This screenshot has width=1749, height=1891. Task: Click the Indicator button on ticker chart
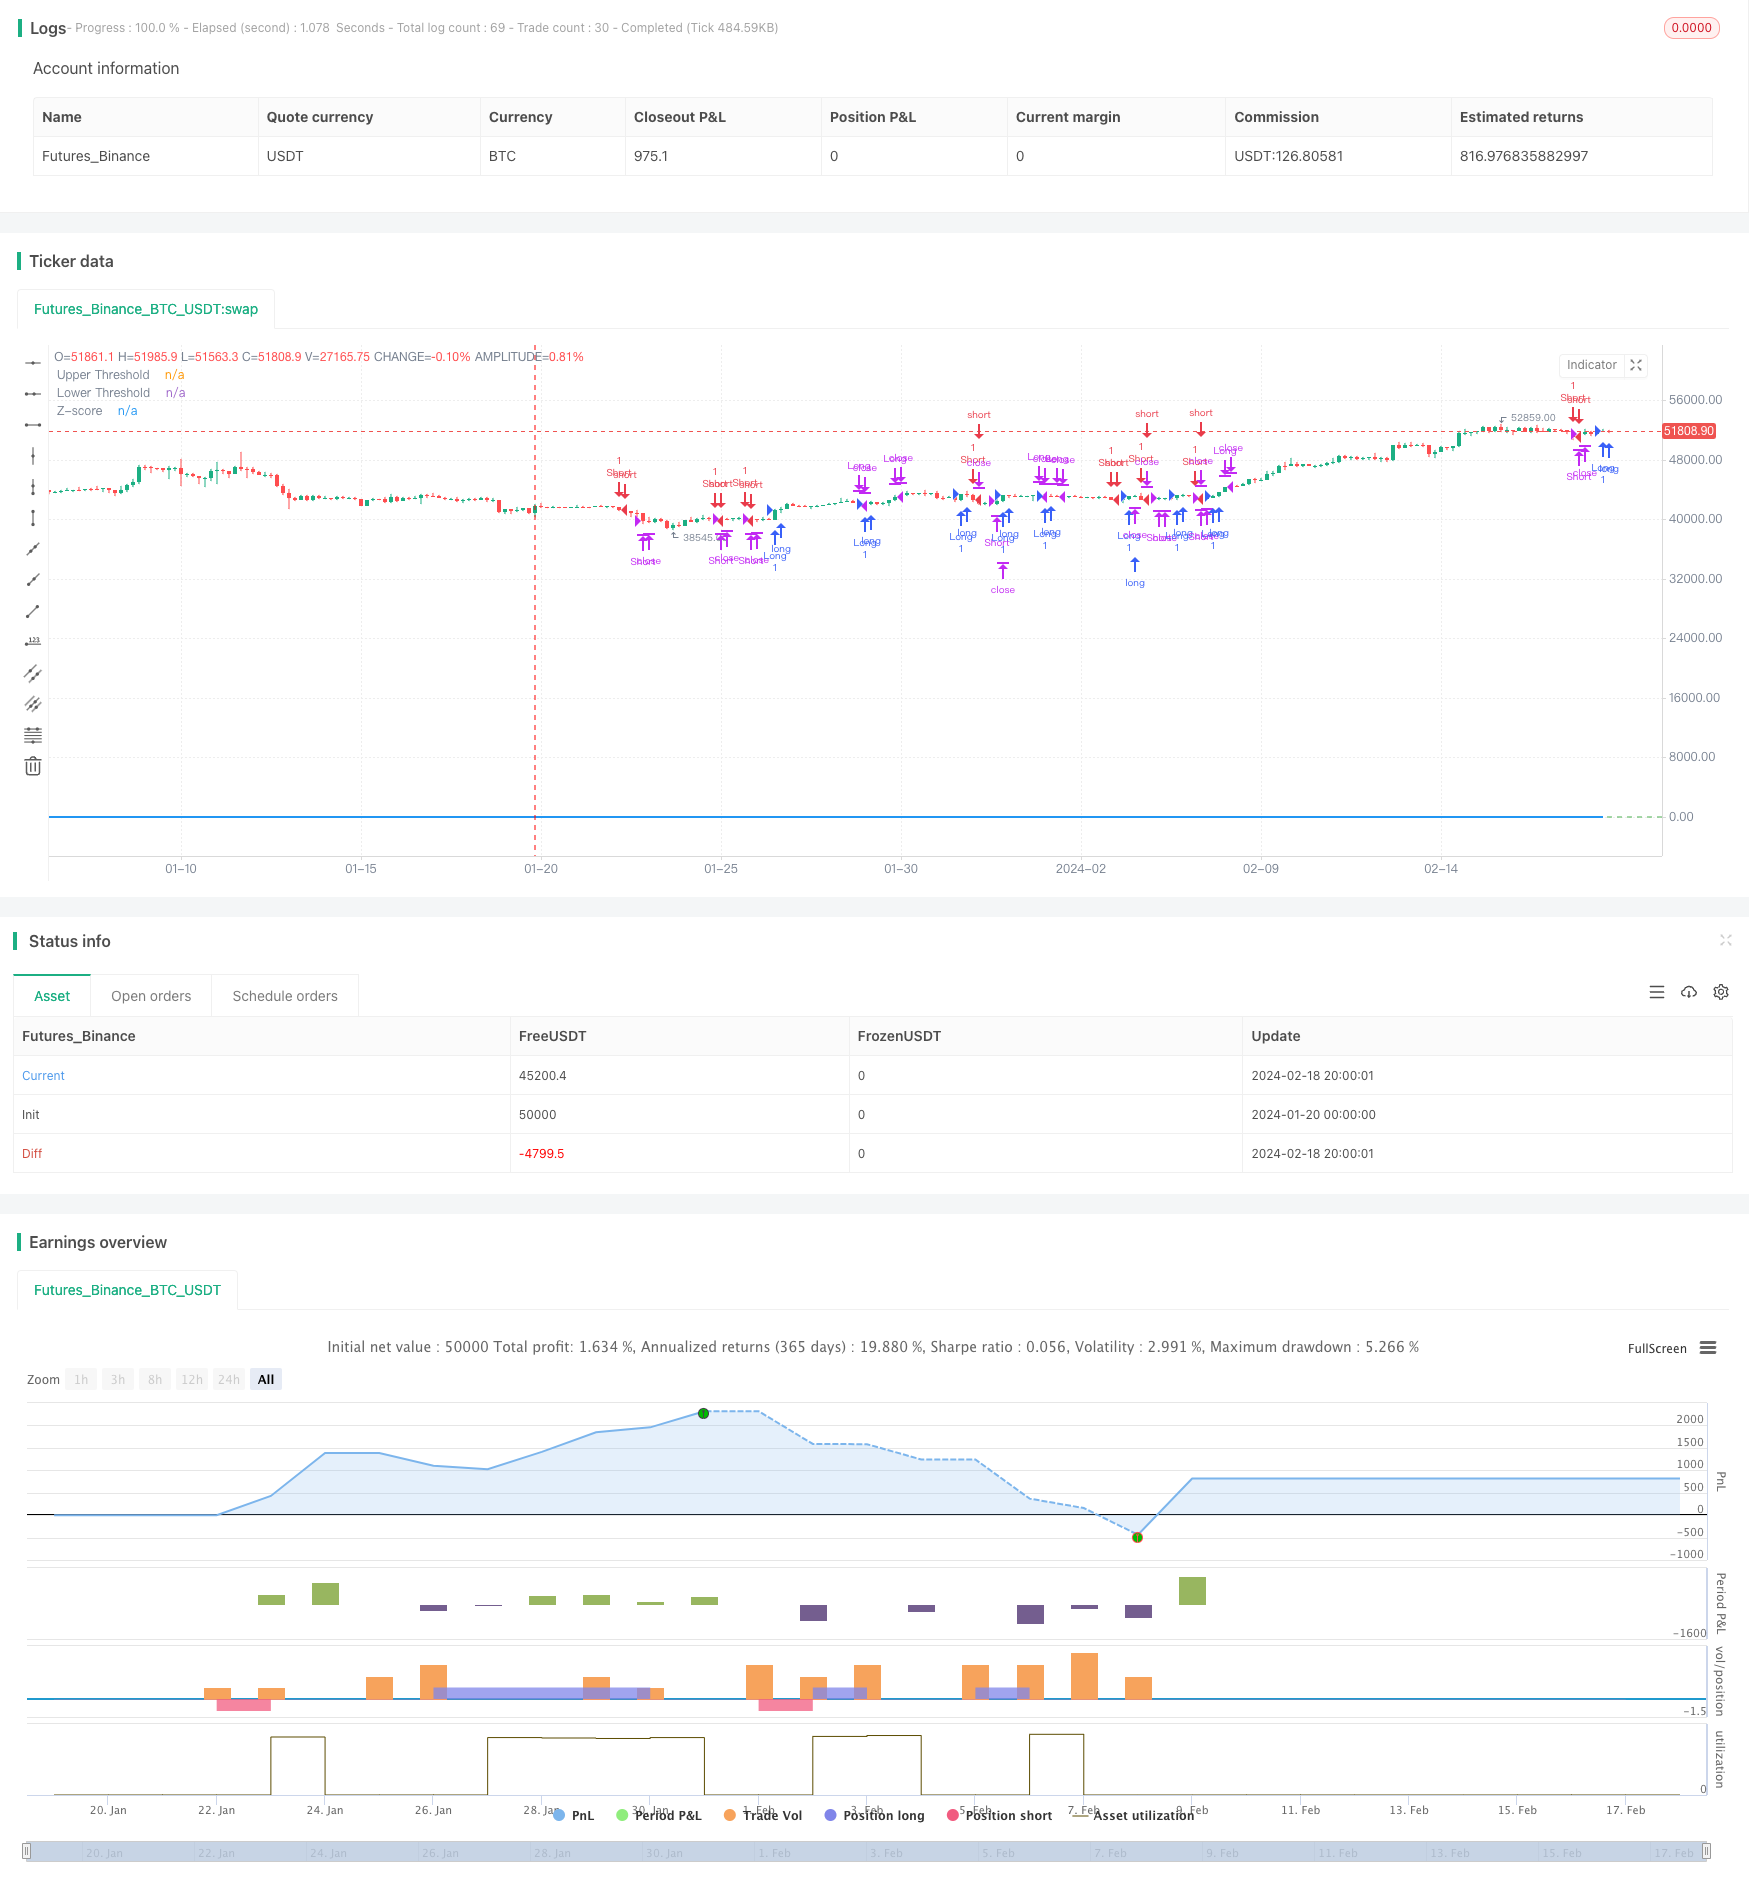click(x=1591, y=365)
